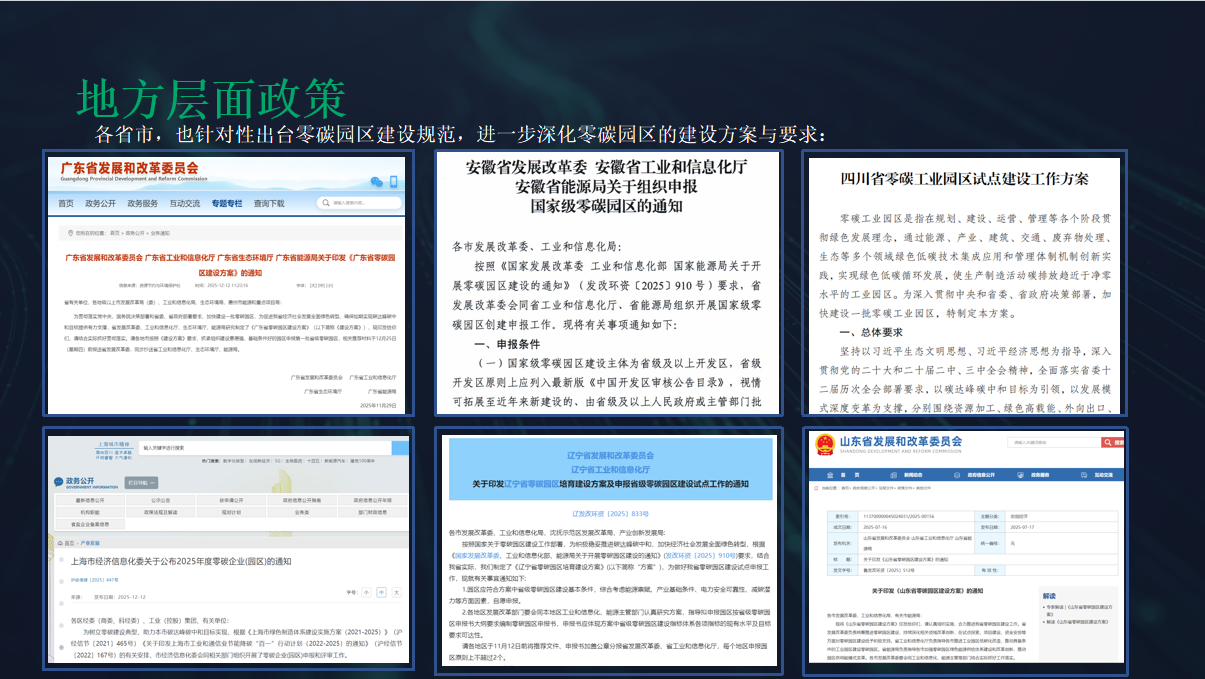Open 专题专栏 tab in Guangdong nav bar
Image resolution: width=1205 pixels, height=679 pixels.
pyautogui.click(x=227, y=203)
